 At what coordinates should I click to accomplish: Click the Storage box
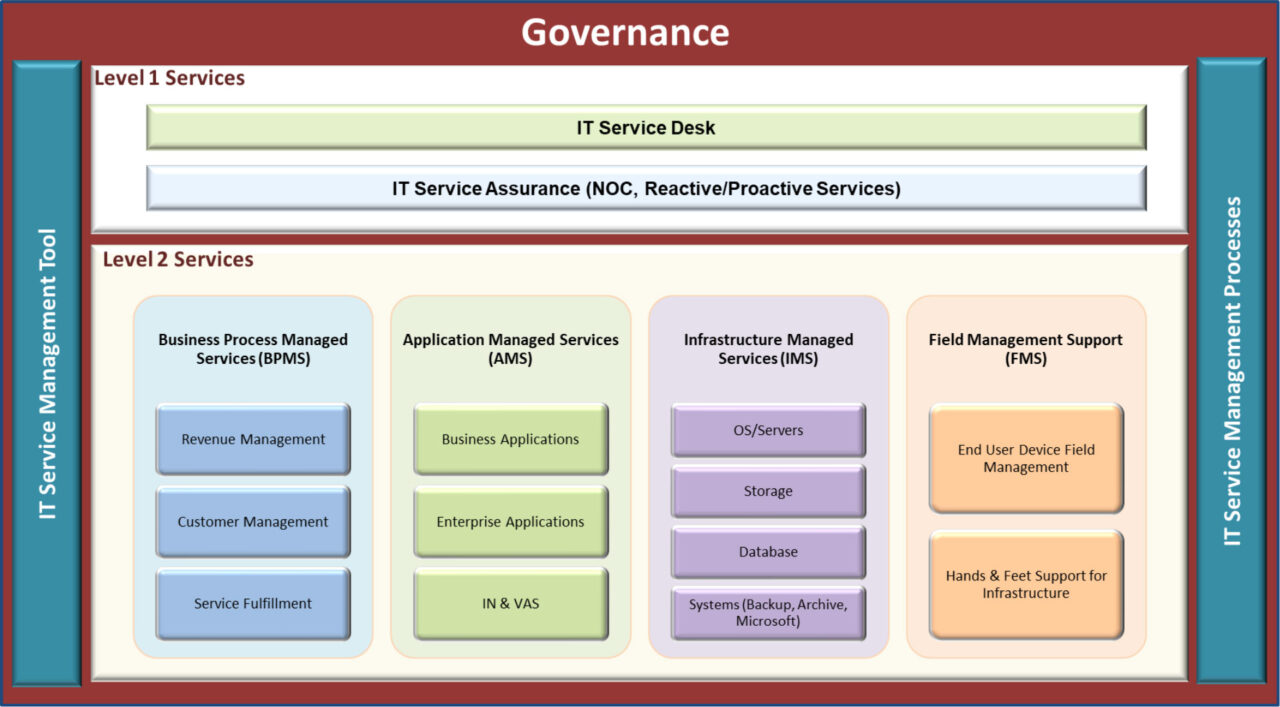point(768,491)
